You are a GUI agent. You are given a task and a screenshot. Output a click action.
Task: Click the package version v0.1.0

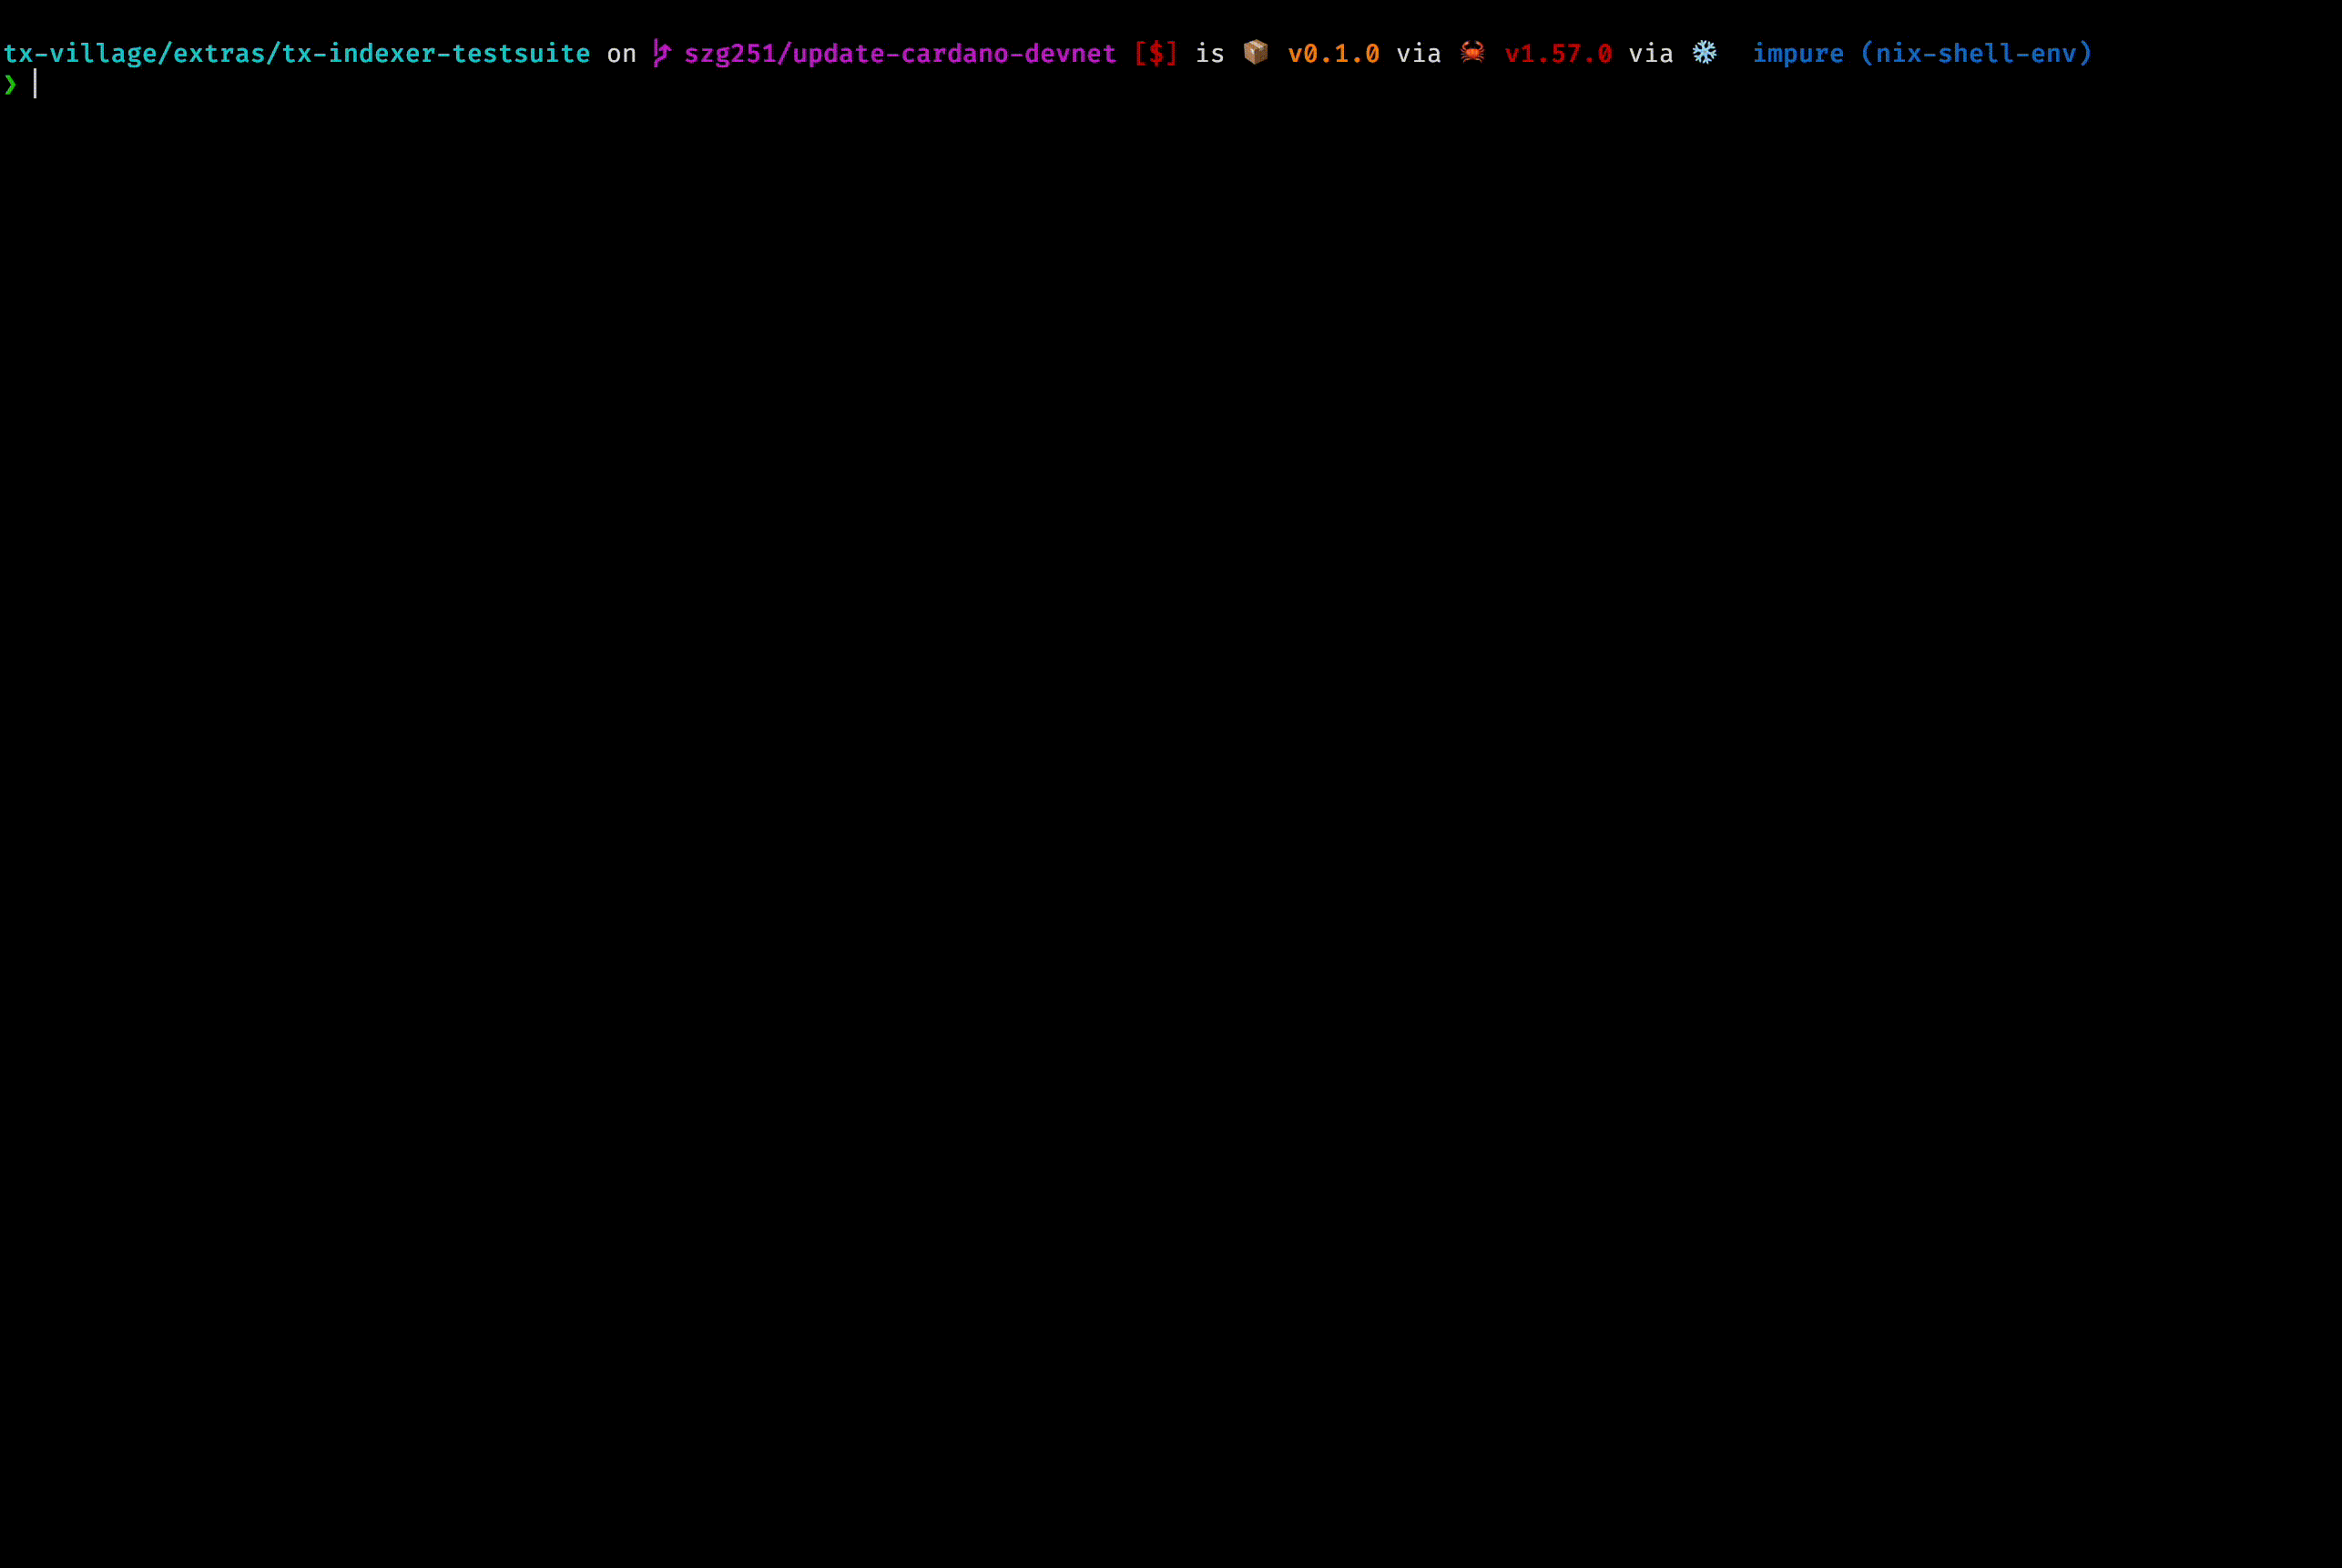point(1333,53)
